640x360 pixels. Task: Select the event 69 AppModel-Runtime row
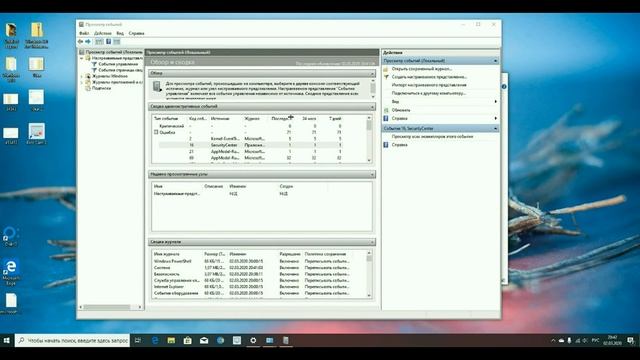point(252,158)
